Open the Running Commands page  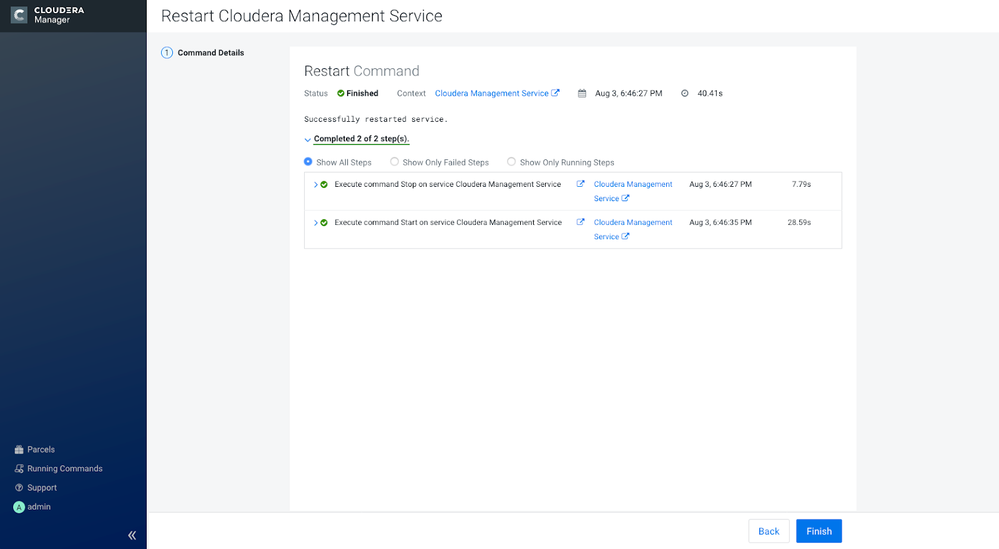pyautogui.click(x=58, y=469)
